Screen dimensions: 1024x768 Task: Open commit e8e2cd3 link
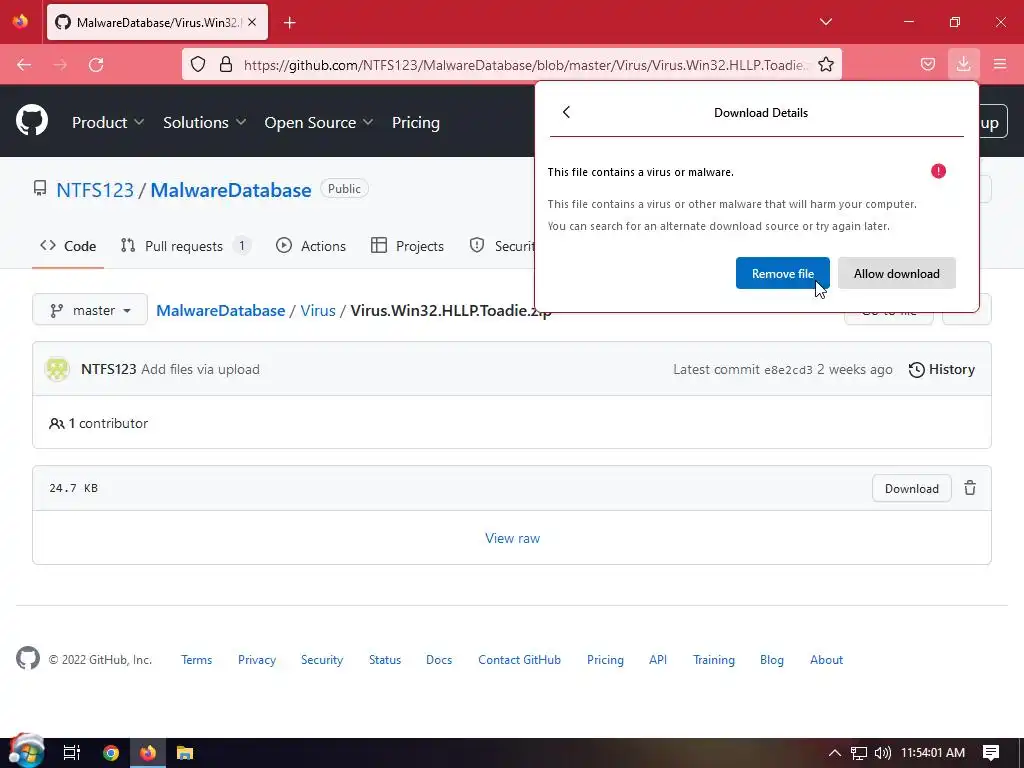788,370
